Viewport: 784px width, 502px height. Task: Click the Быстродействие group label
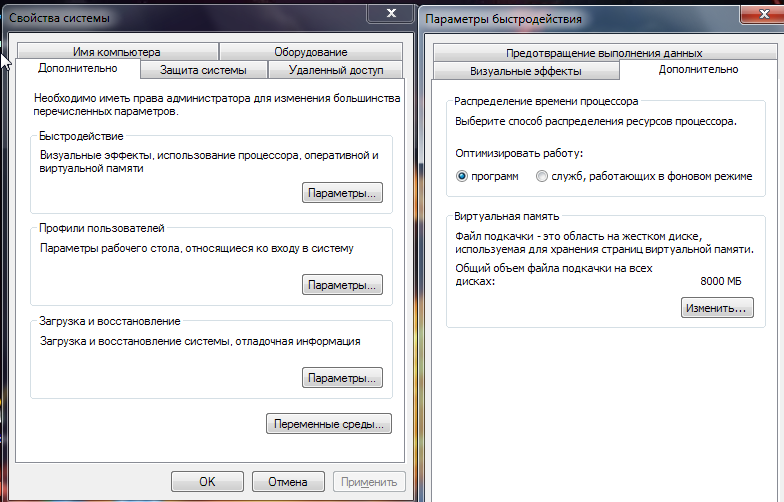click(x=81, y=136)
